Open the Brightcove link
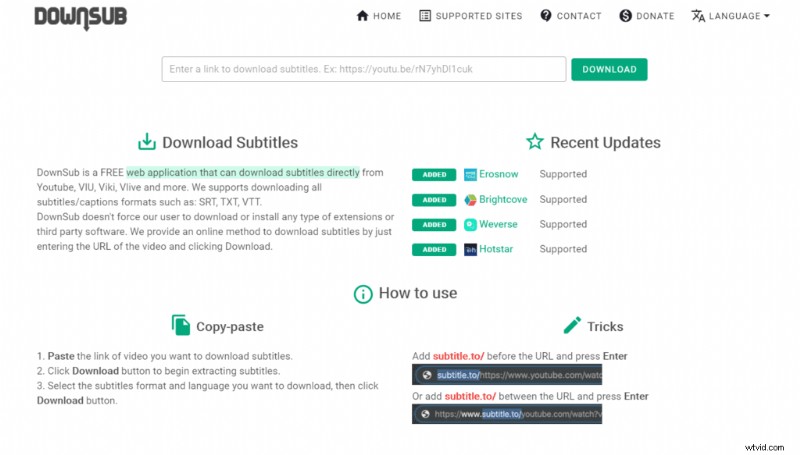The height and width of the screenshot is (455, 800). [x=503, y=199]
